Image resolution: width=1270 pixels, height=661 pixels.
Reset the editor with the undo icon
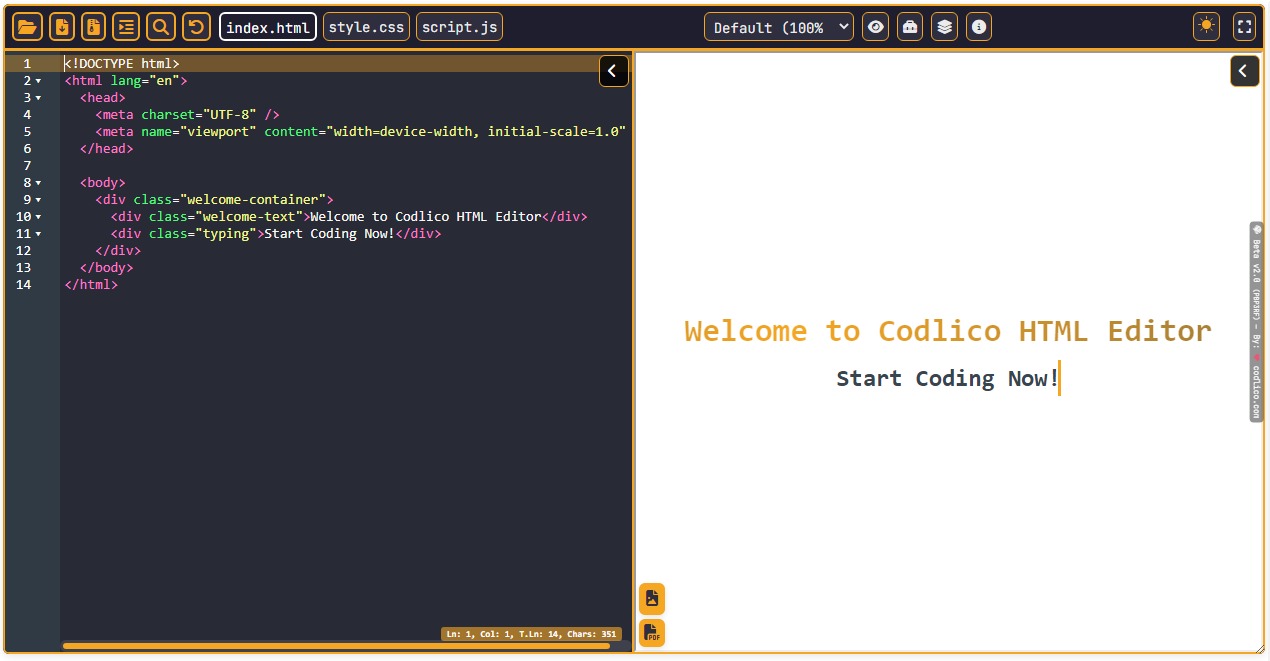click(196, 27)
